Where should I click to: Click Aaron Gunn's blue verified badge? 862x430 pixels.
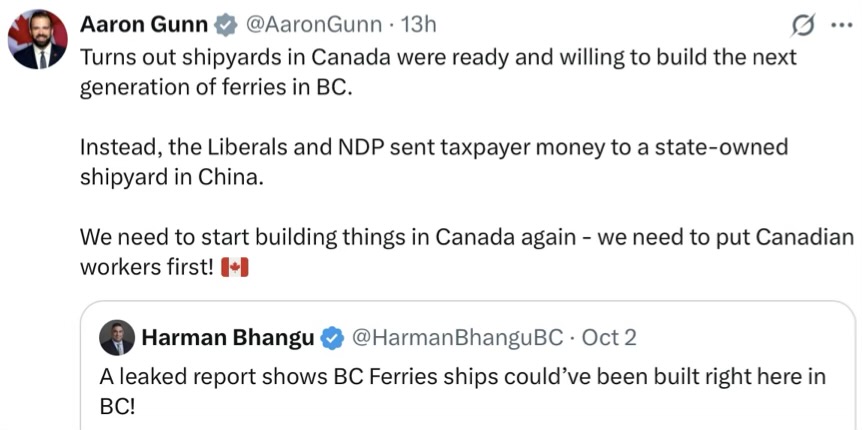(x=228, y=23)
